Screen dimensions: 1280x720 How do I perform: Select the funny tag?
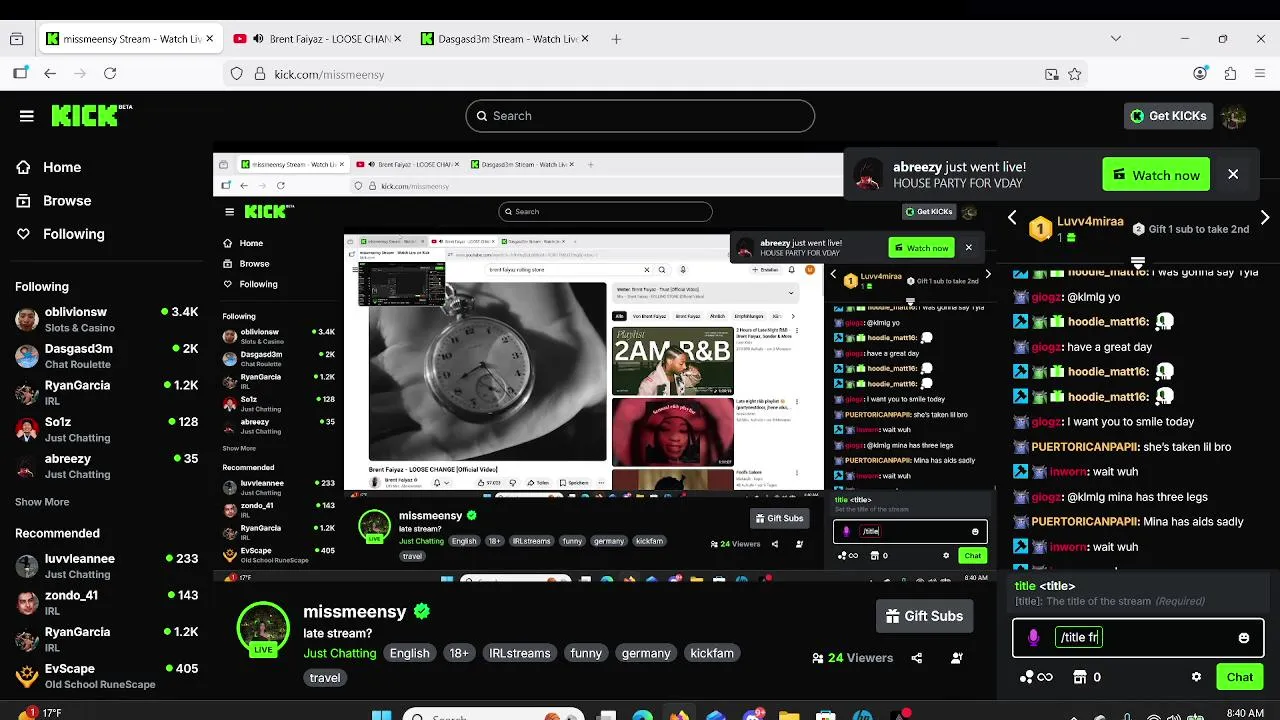tap(586, 653)
